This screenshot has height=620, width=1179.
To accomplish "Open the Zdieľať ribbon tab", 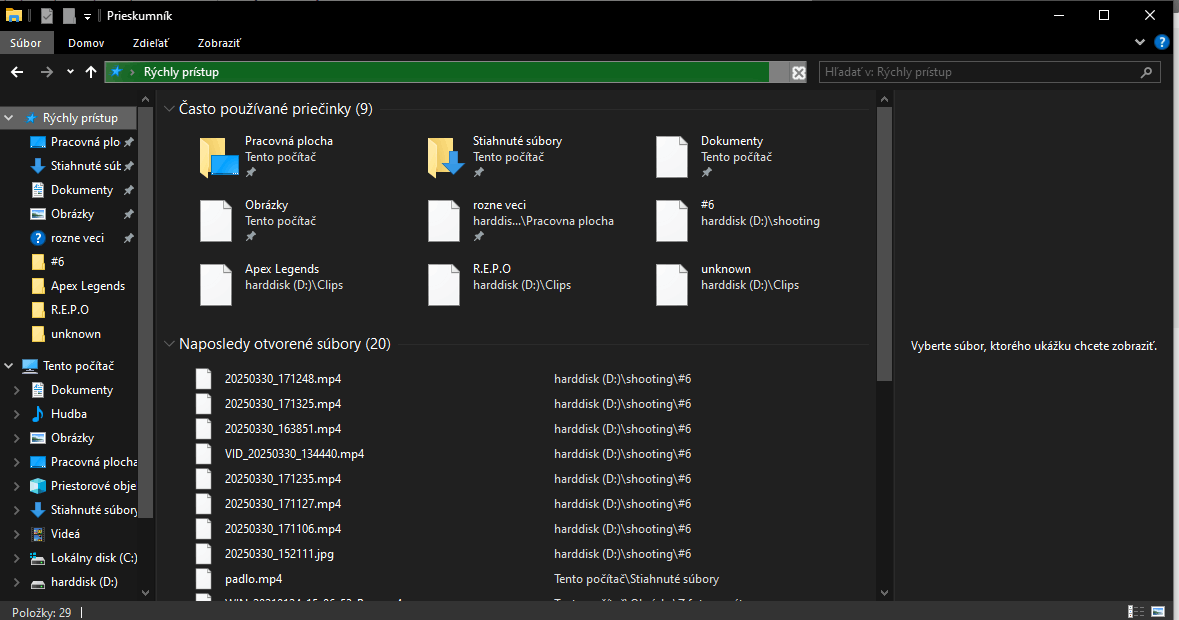I will [150, 43].
